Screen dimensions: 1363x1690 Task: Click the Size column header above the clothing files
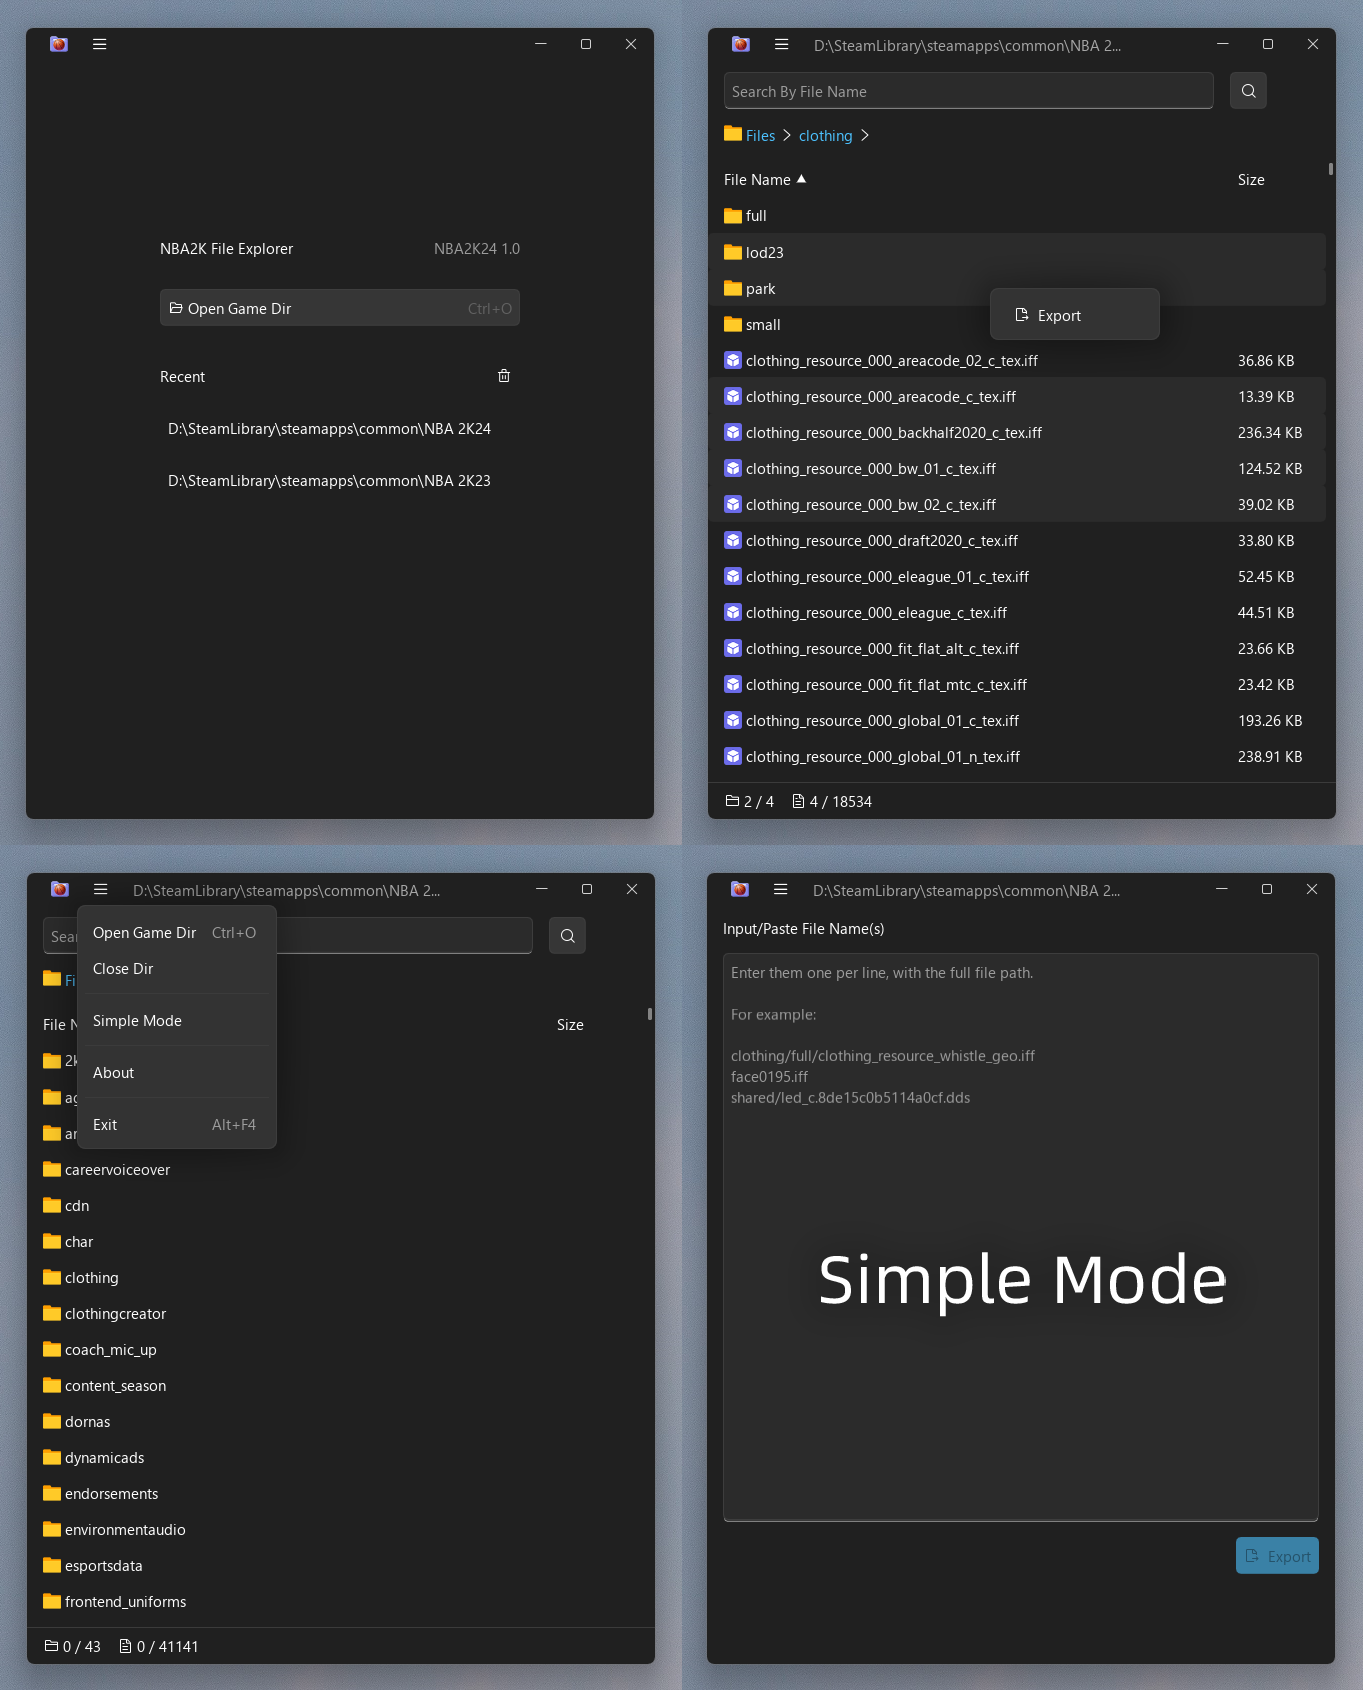(1251, 180)
